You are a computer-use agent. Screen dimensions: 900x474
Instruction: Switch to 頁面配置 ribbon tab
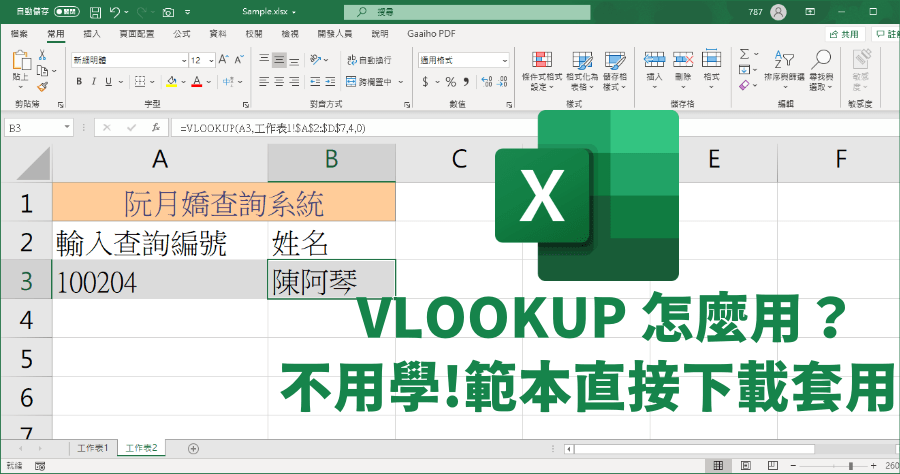[x=137, y=34]
